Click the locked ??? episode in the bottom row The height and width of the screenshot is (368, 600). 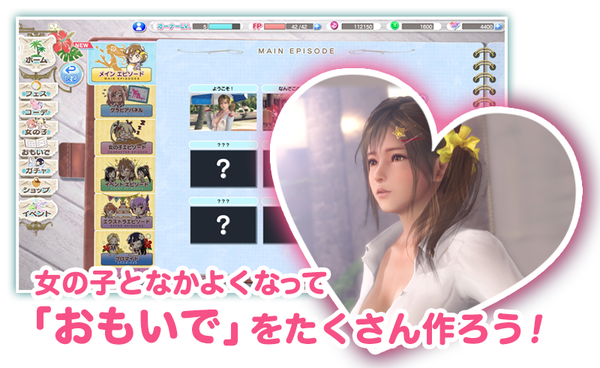tap(223, 225)
